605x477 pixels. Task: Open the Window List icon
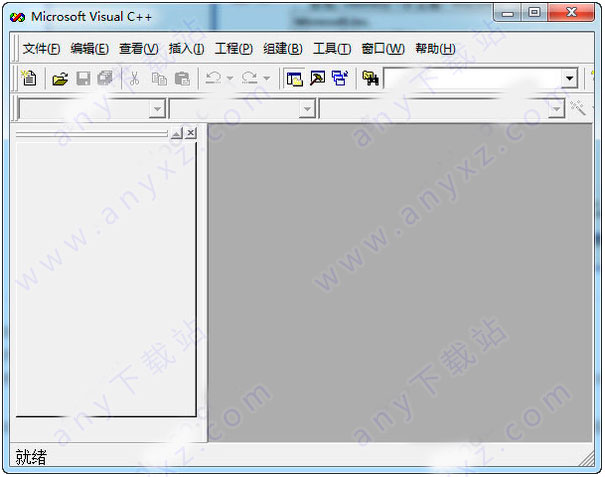tap(340, 78)
